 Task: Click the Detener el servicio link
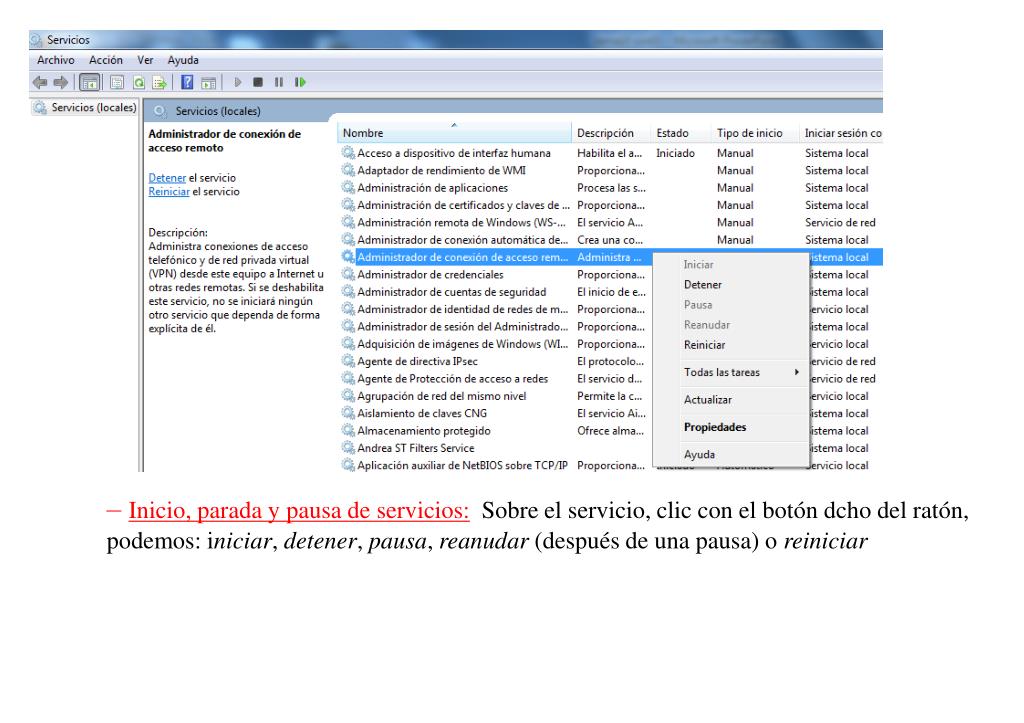[x=167, y=178]
